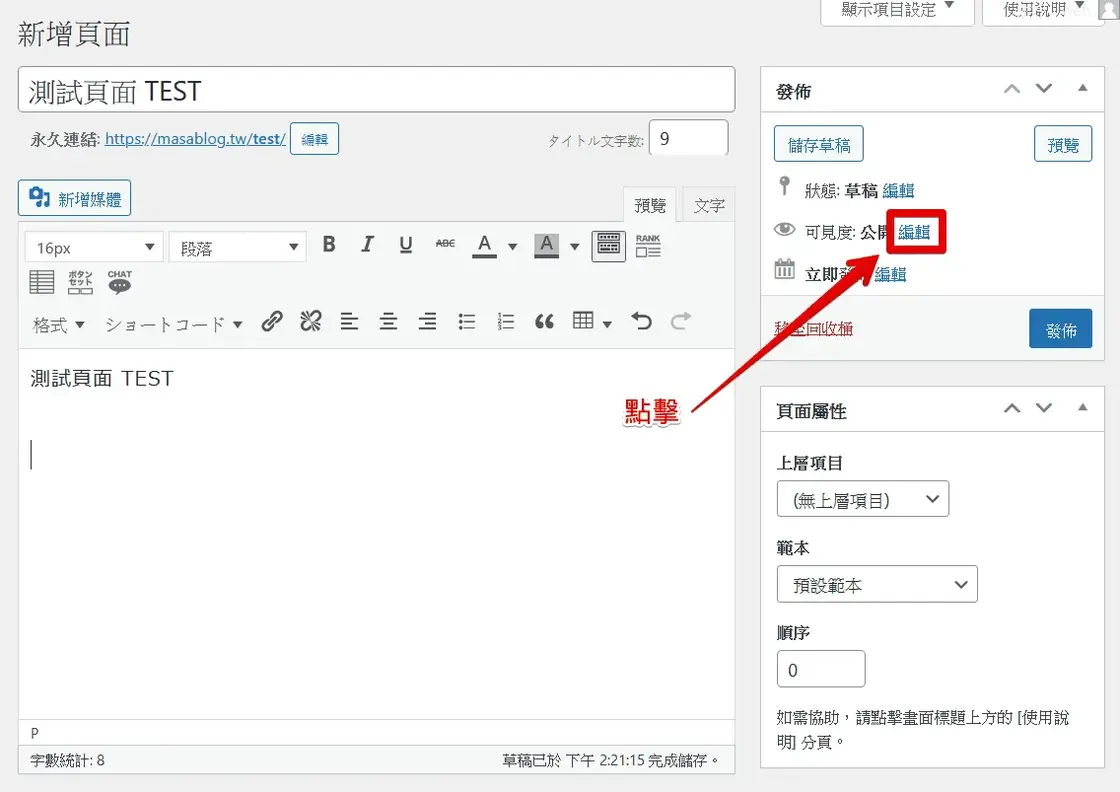Expand 顯示項目設定 screen options
This screenshot has width=1120, height=792.
pos(897,10)
